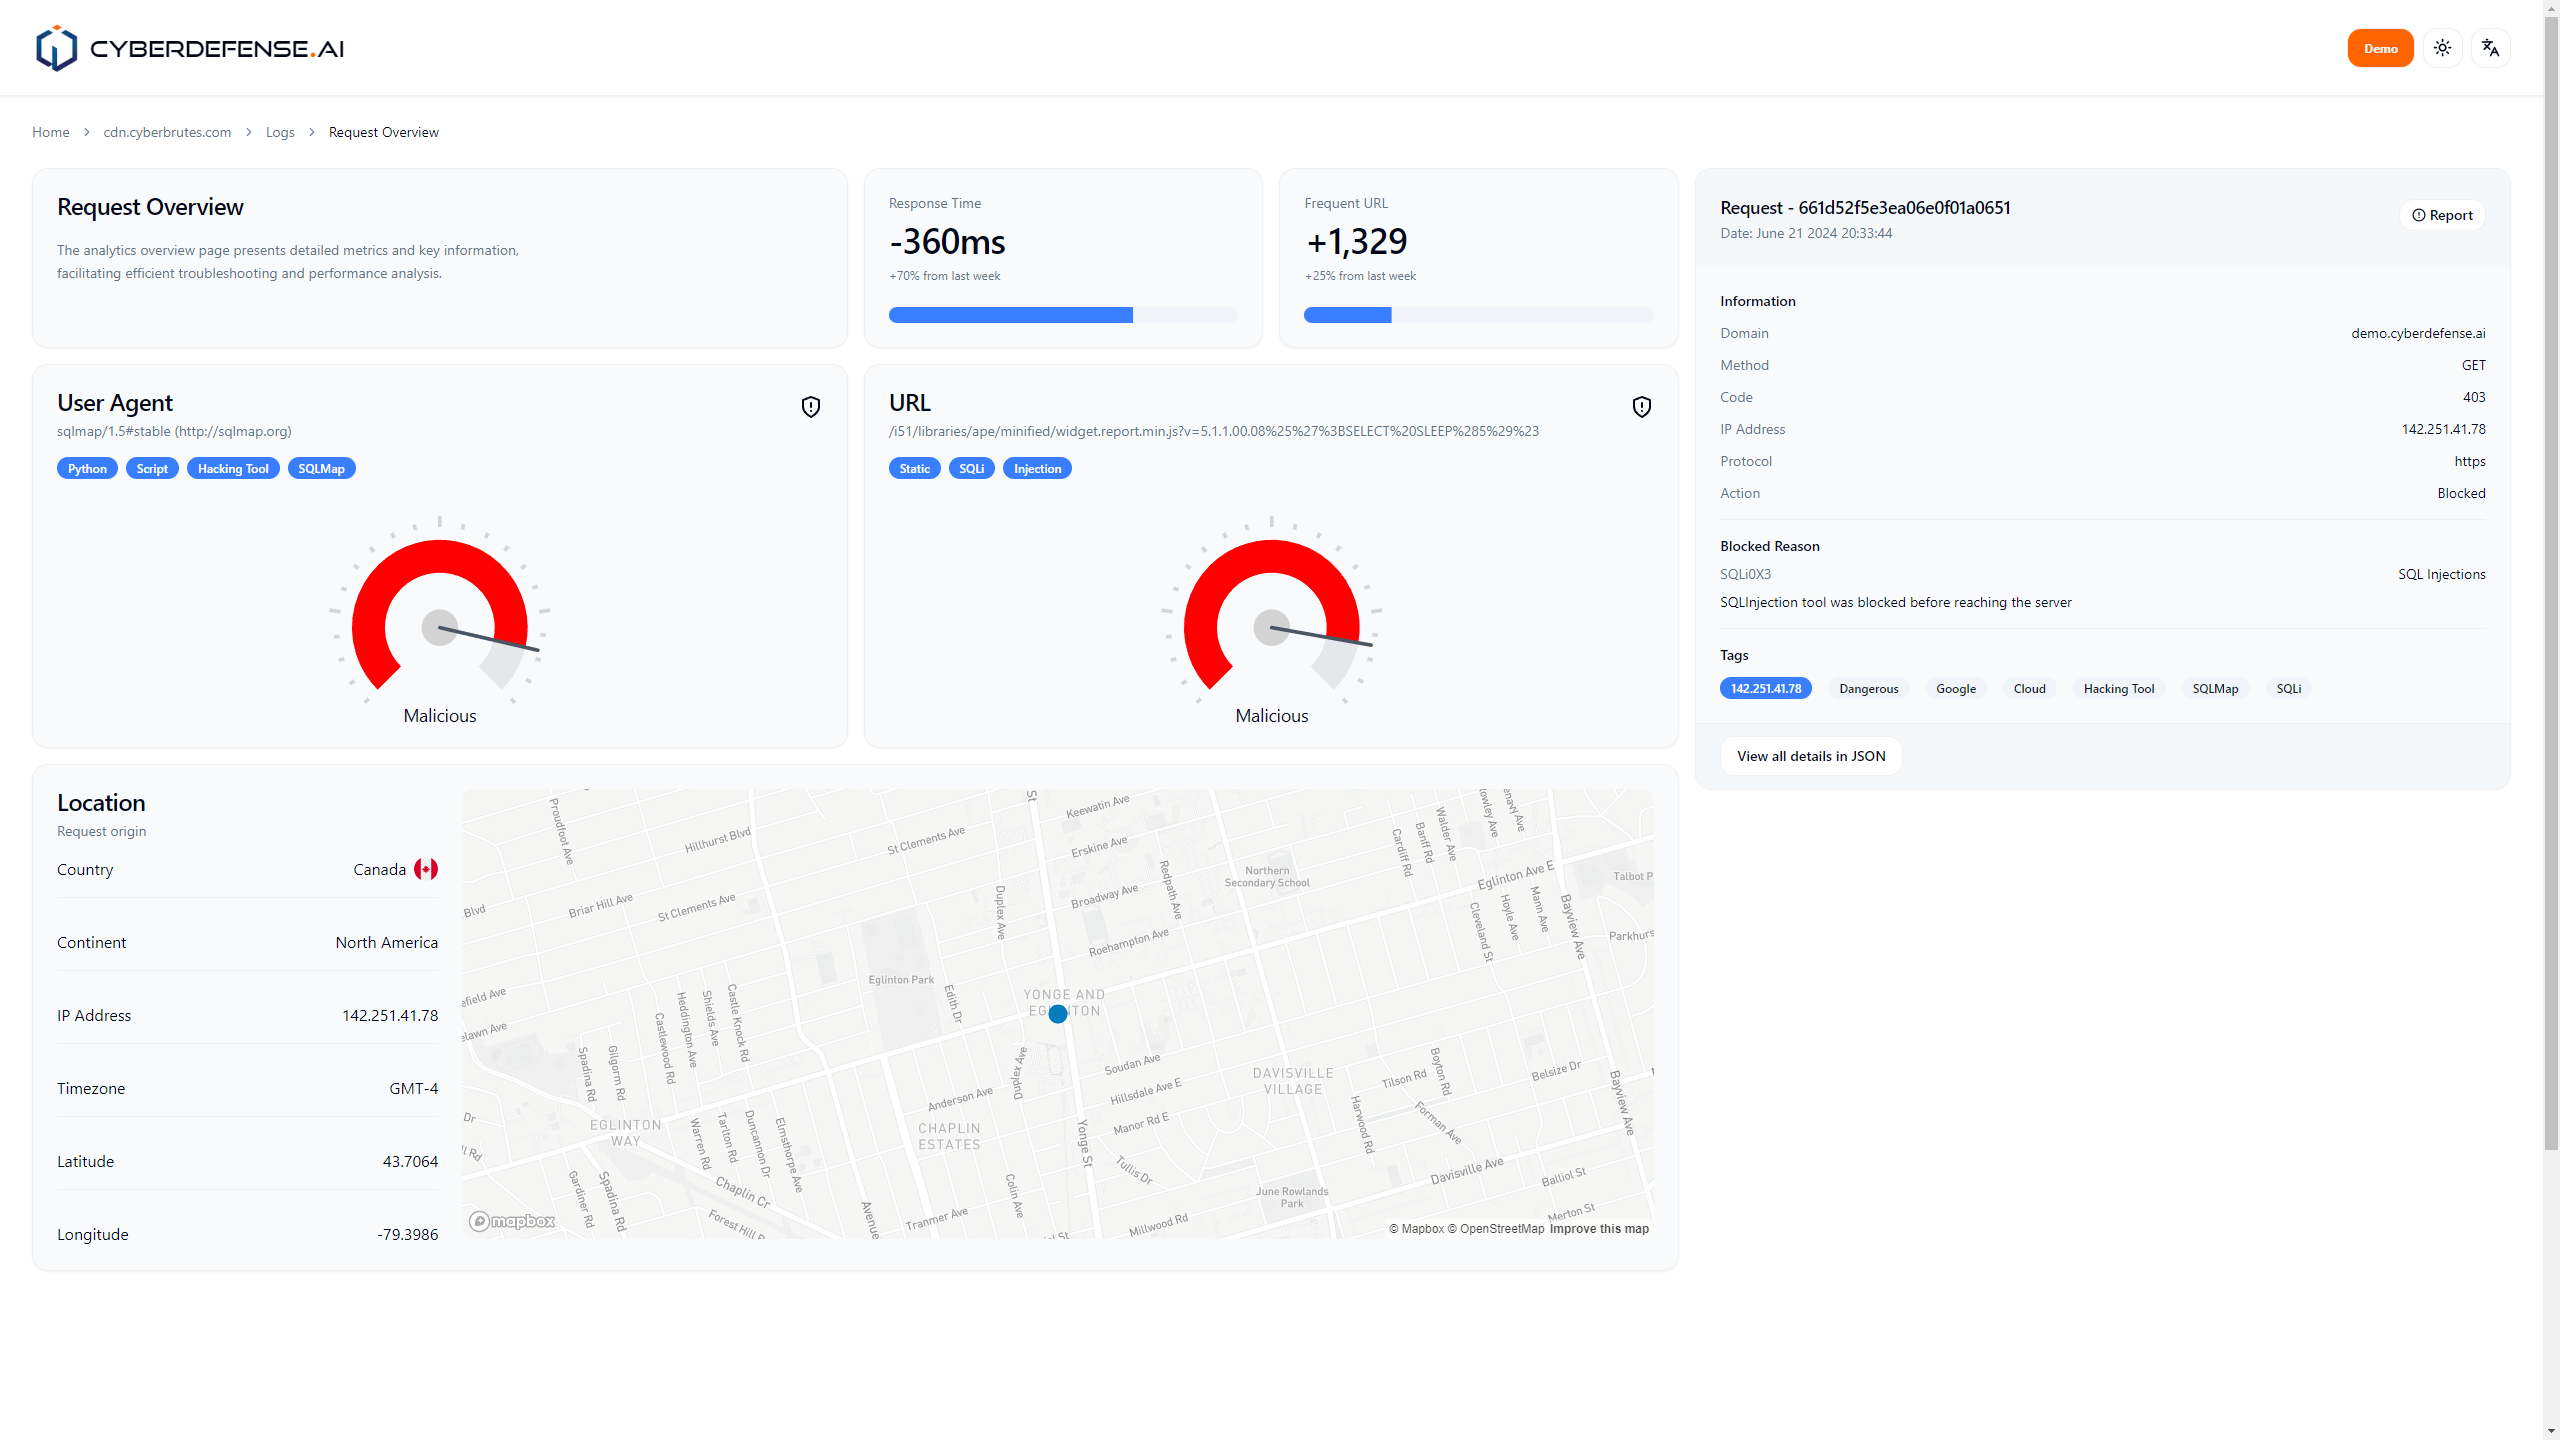Click the Canada flag icon
The image size is (2560, 1440).
pos(426,869)
